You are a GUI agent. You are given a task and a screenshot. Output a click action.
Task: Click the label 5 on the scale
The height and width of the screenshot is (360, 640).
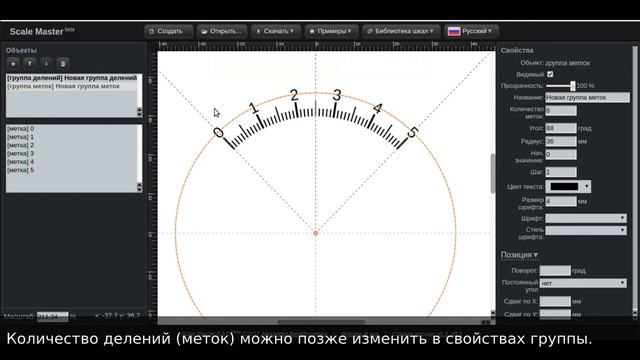(x=413, y=132)
